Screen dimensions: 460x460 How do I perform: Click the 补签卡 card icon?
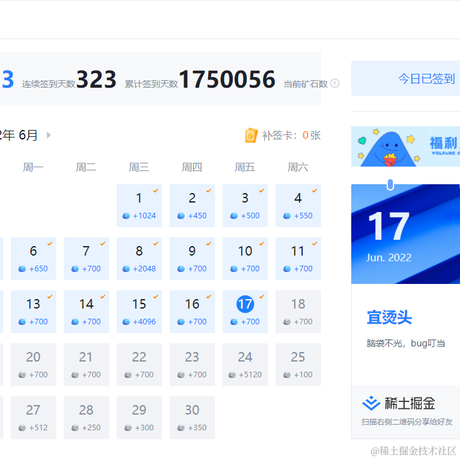click(x=251, y=135)
